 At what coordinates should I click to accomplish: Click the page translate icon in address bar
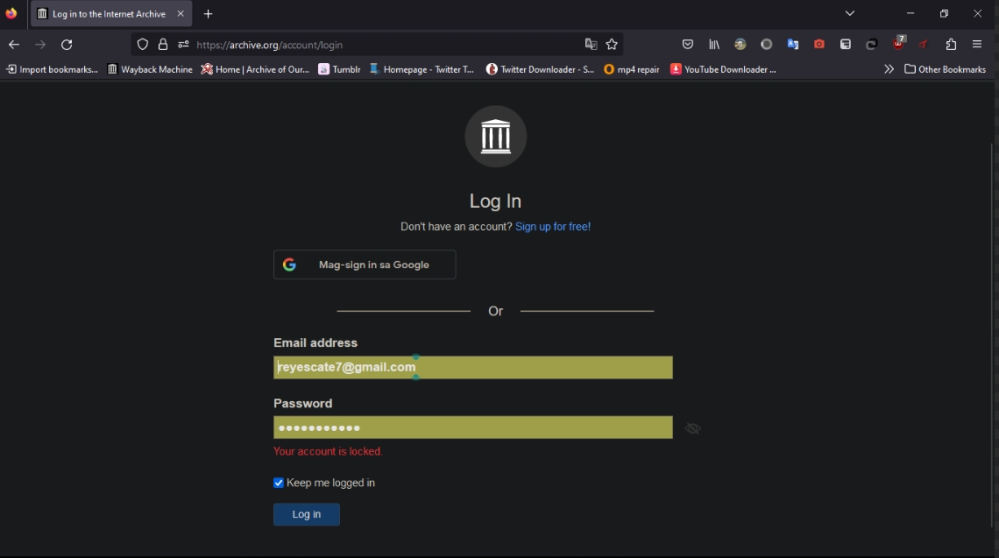(x=591, y=44)
